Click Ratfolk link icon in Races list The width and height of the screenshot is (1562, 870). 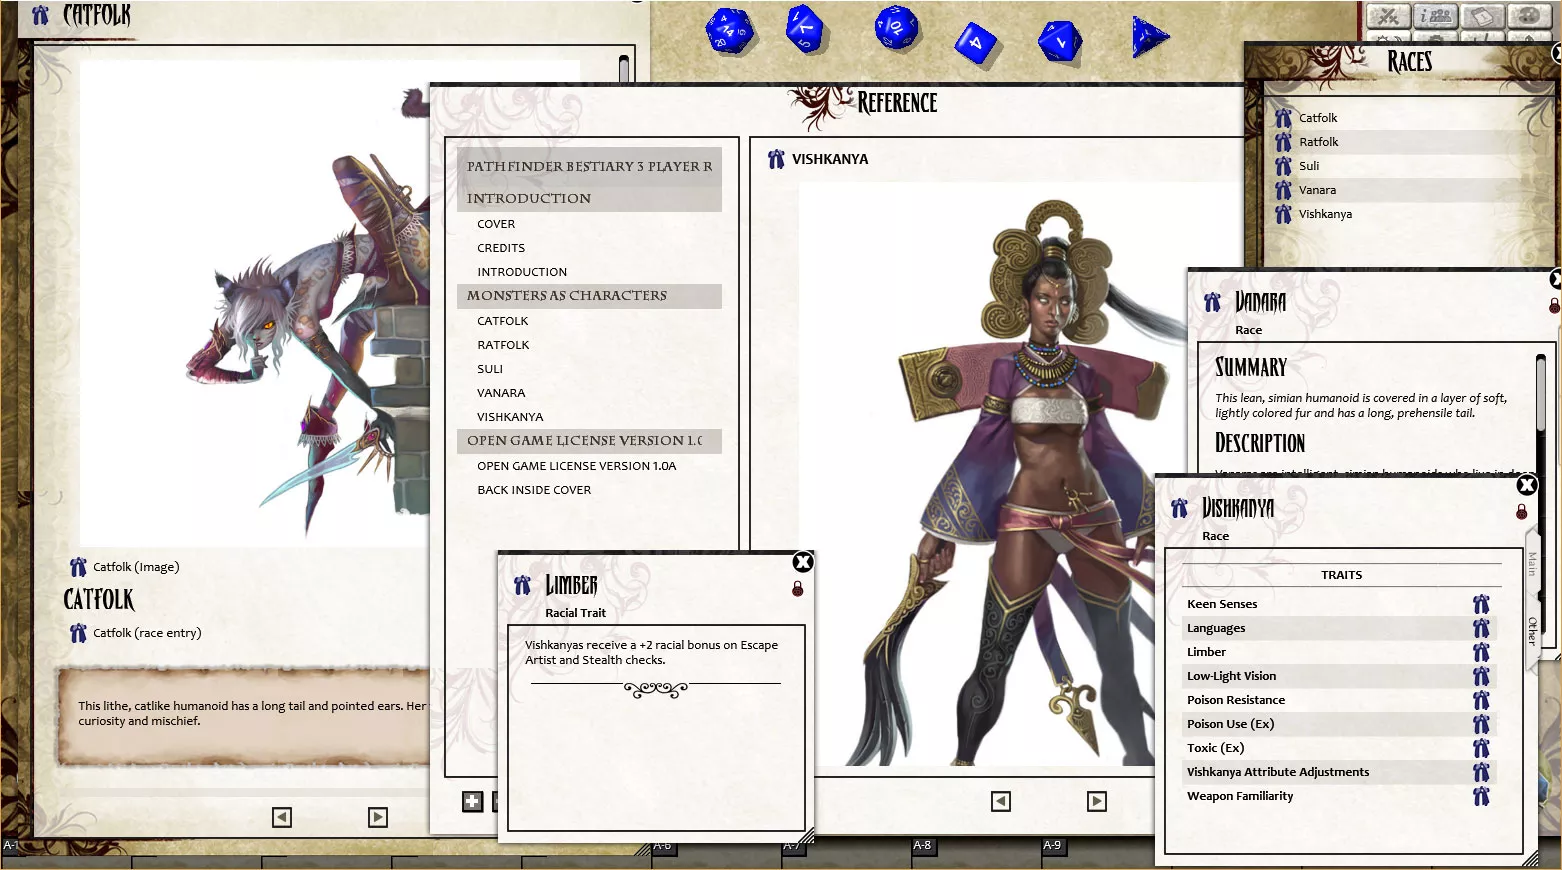click(1284, 142)
